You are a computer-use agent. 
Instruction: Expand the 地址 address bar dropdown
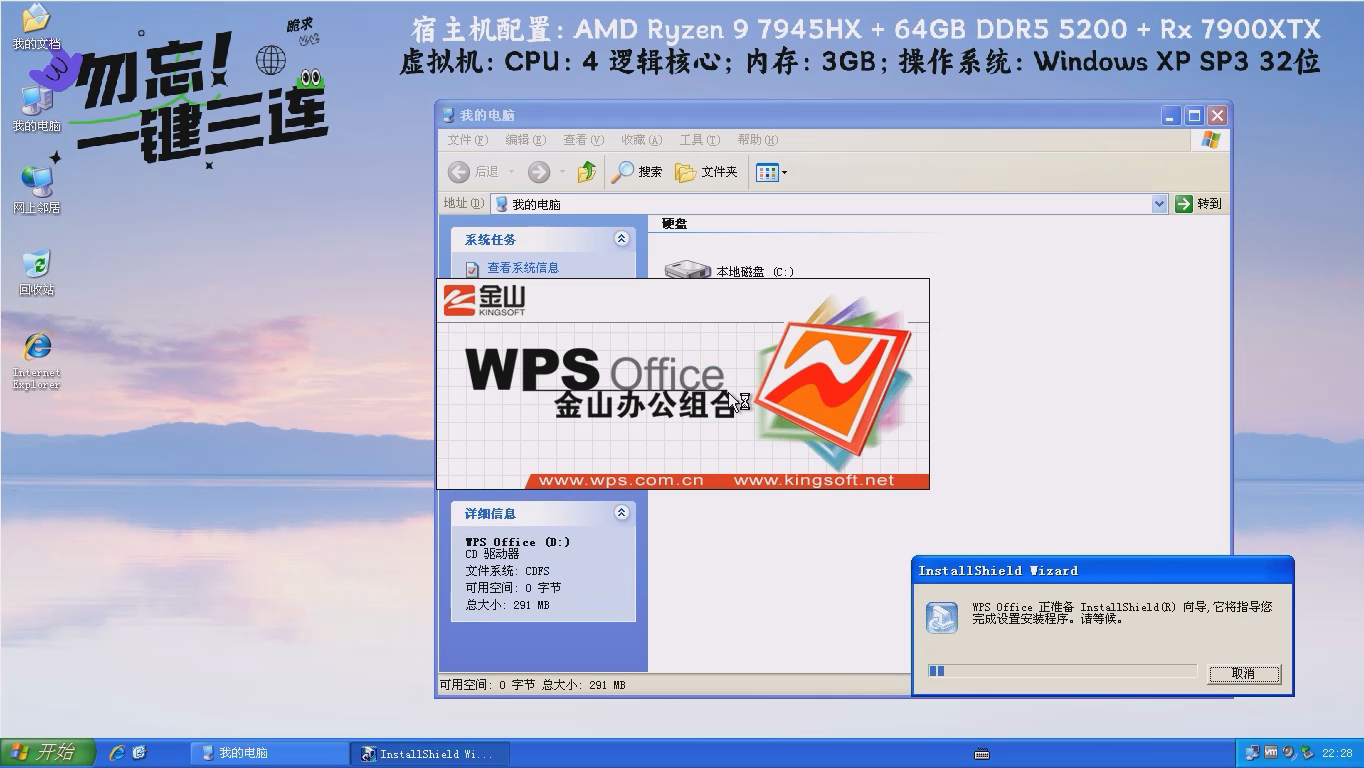point(1159,204)
